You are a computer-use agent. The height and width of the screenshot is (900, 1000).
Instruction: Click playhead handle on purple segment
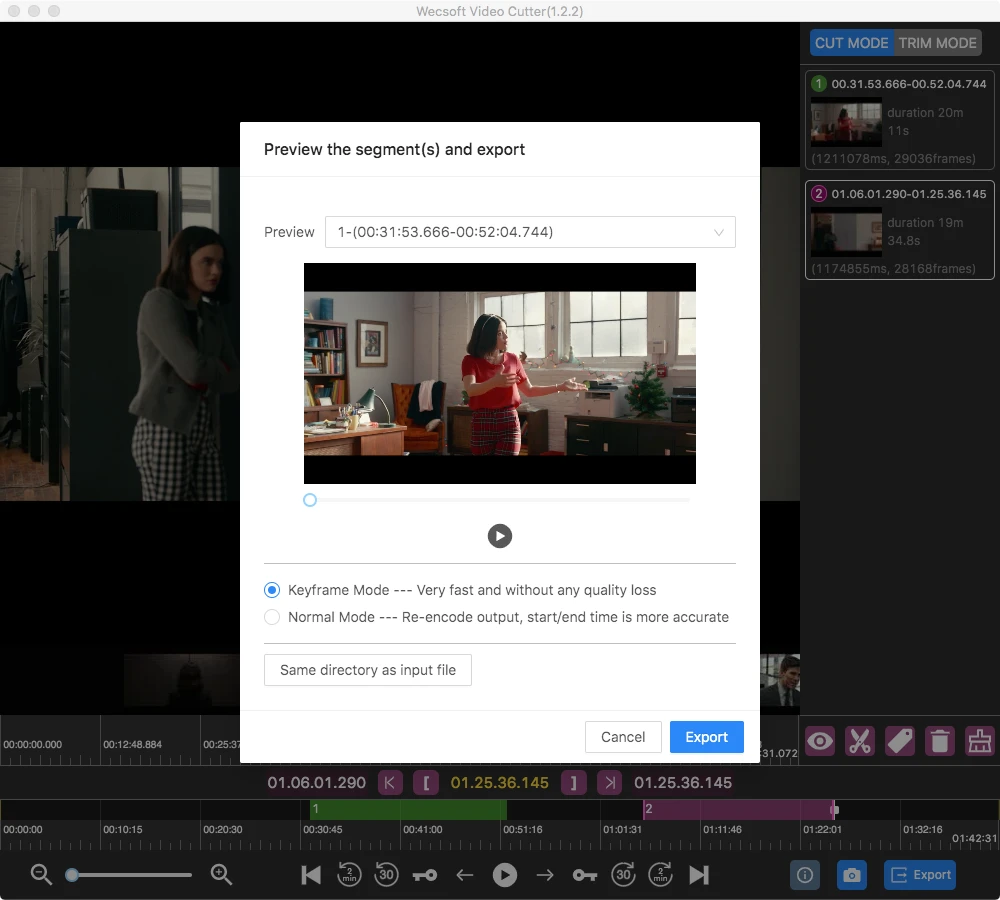[834, 810]
